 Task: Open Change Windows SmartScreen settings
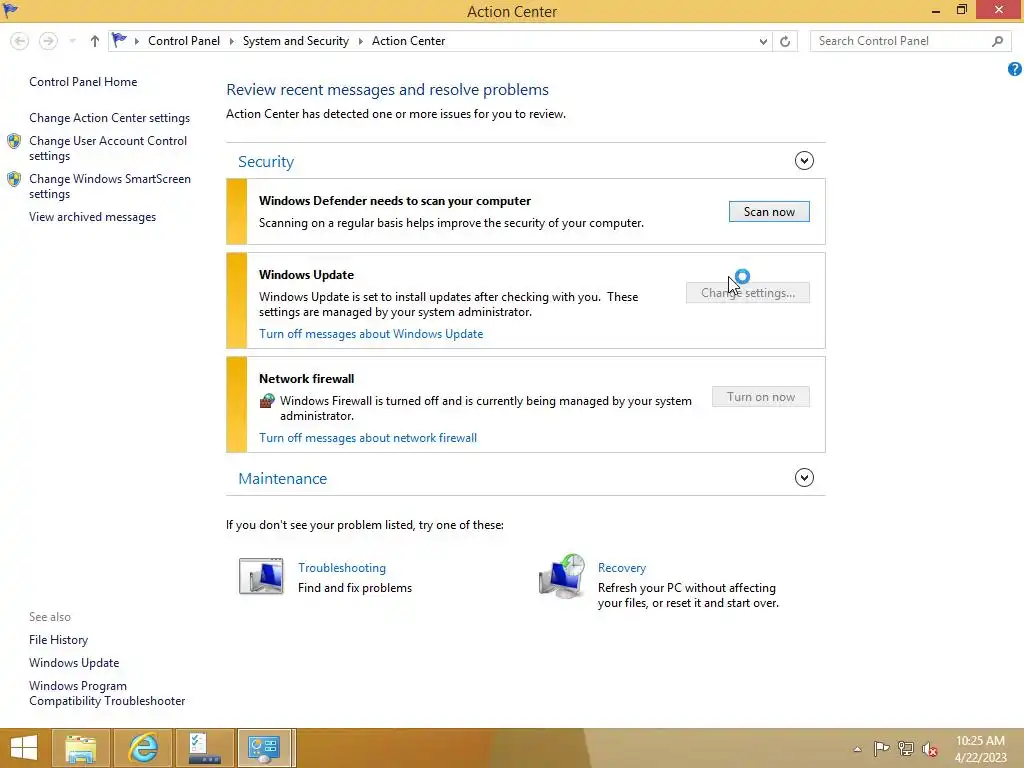(110, 186)
